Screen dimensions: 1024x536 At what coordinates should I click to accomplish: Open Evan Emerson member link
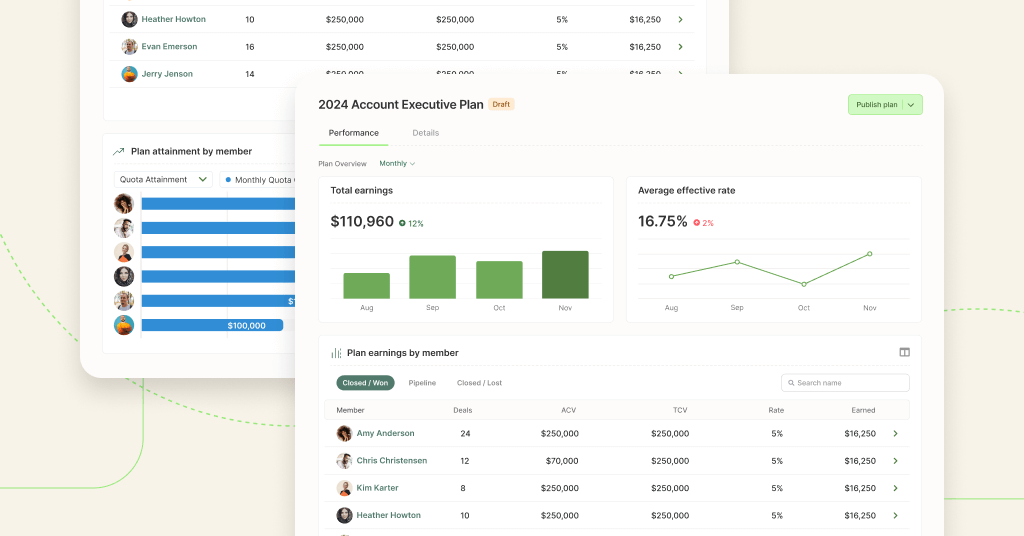[169, 47]
